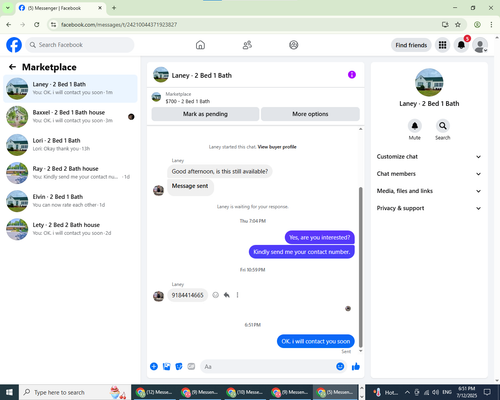
Task: Click the Find friends button
Action: click(x=411, y=45)
